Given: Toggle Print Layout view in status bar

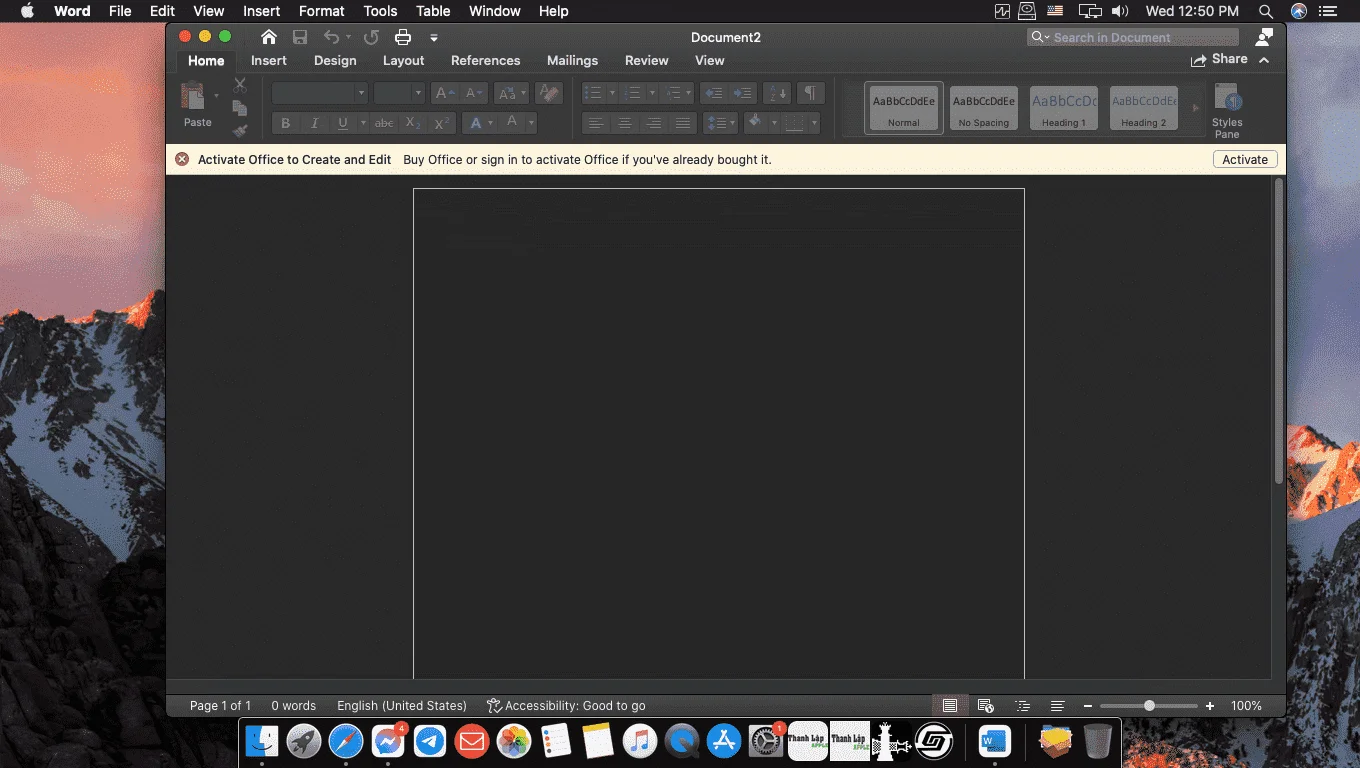Looking at the screenshot, I should (950, 706).
